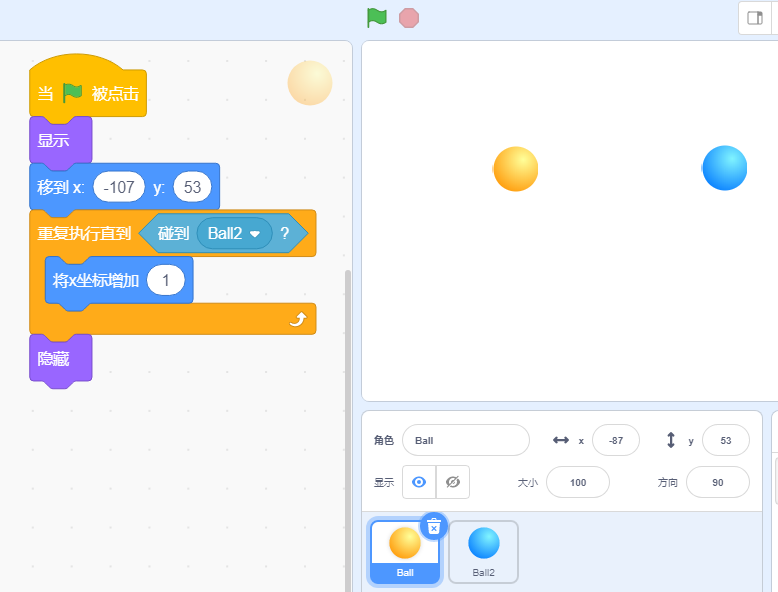The height and width of the screenshot is (592, 778).
Task: Click the code area vertical scrollbar
Action: (348, 431)
